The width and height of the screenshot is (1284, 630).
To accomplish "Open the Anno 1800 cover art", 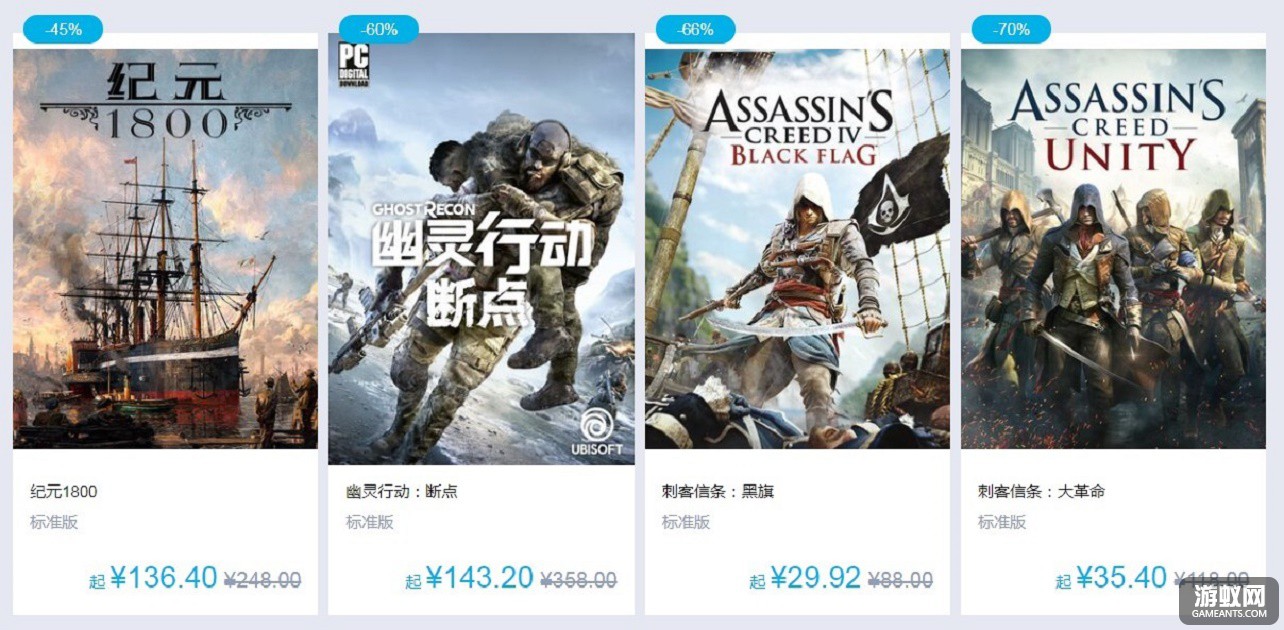I will (165, 248).
